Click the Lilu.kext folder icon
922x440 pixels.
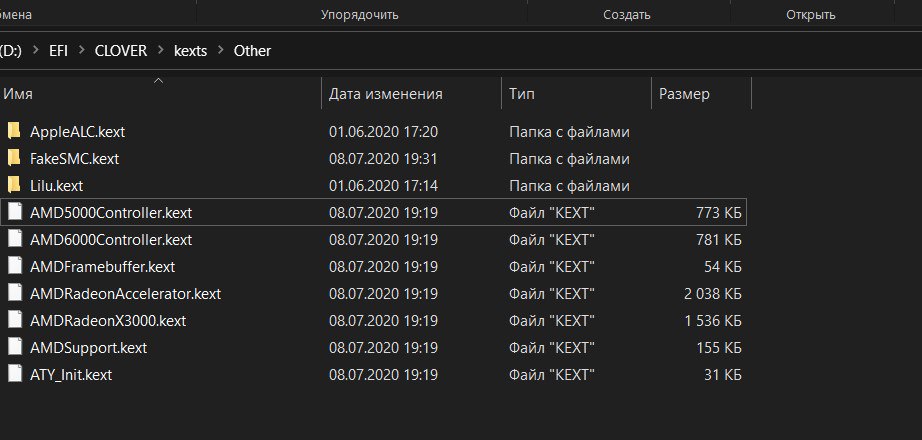tap(14, 185)
